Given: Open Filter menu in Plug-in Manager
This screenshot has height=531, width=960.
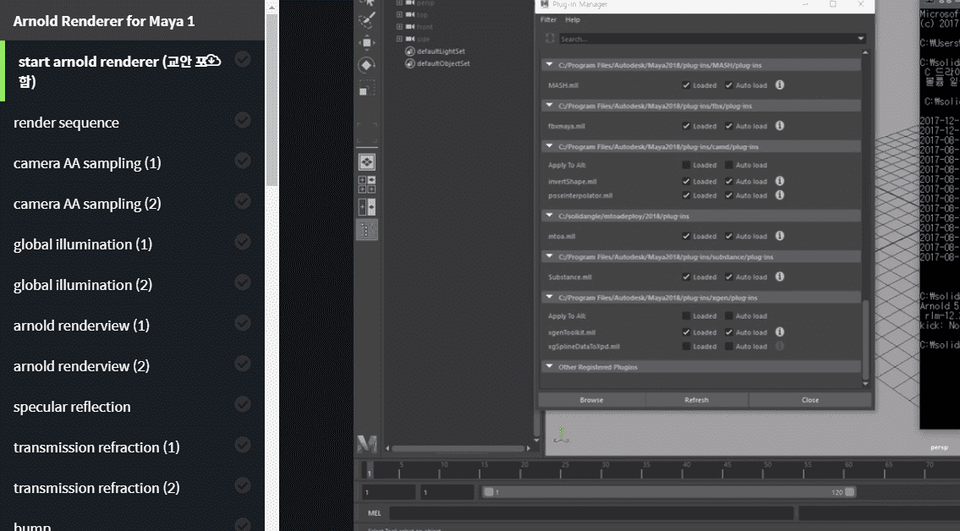Looking at the screenshot, I should tap(548, 20).
